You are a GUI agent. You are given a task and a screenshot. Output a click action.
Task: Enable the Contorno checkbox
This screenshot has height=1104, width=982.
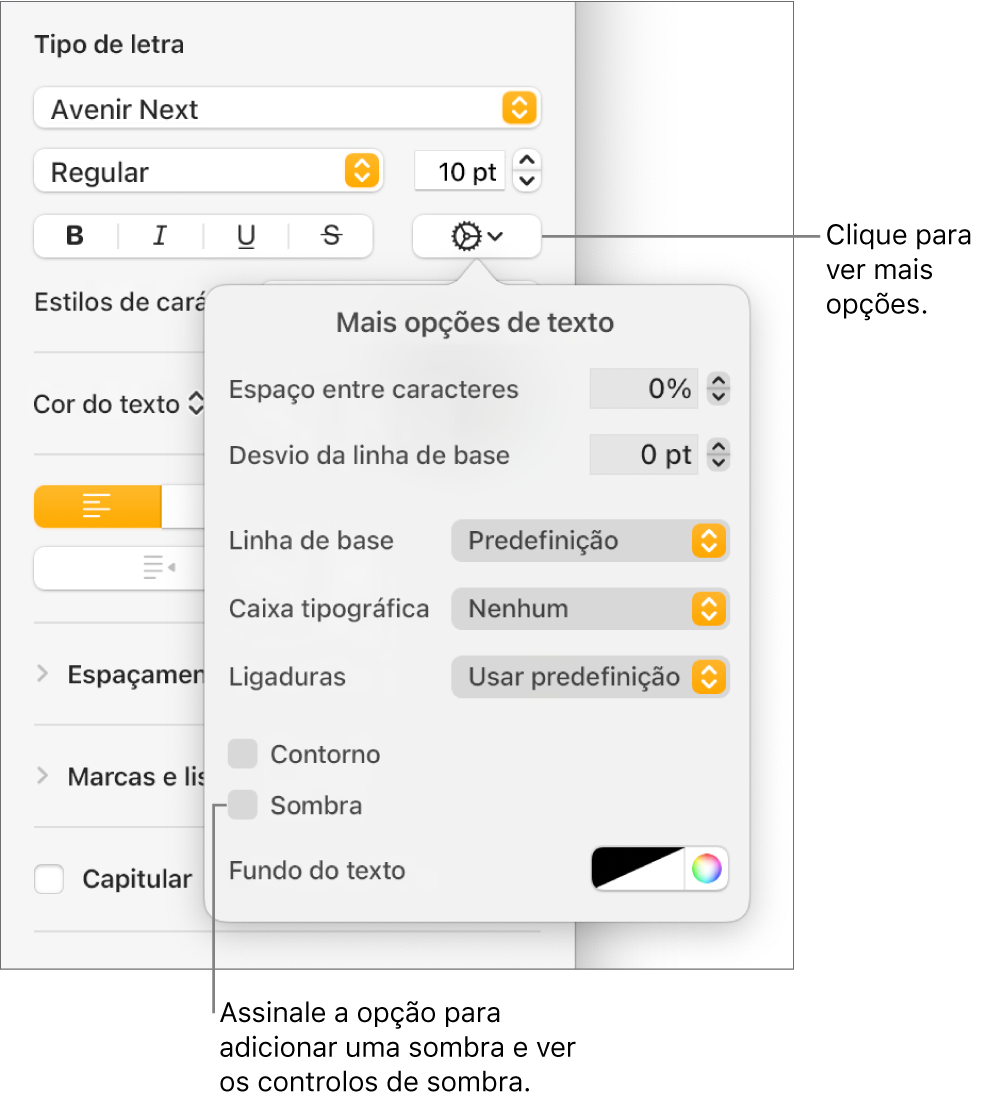tap(243, 754)
